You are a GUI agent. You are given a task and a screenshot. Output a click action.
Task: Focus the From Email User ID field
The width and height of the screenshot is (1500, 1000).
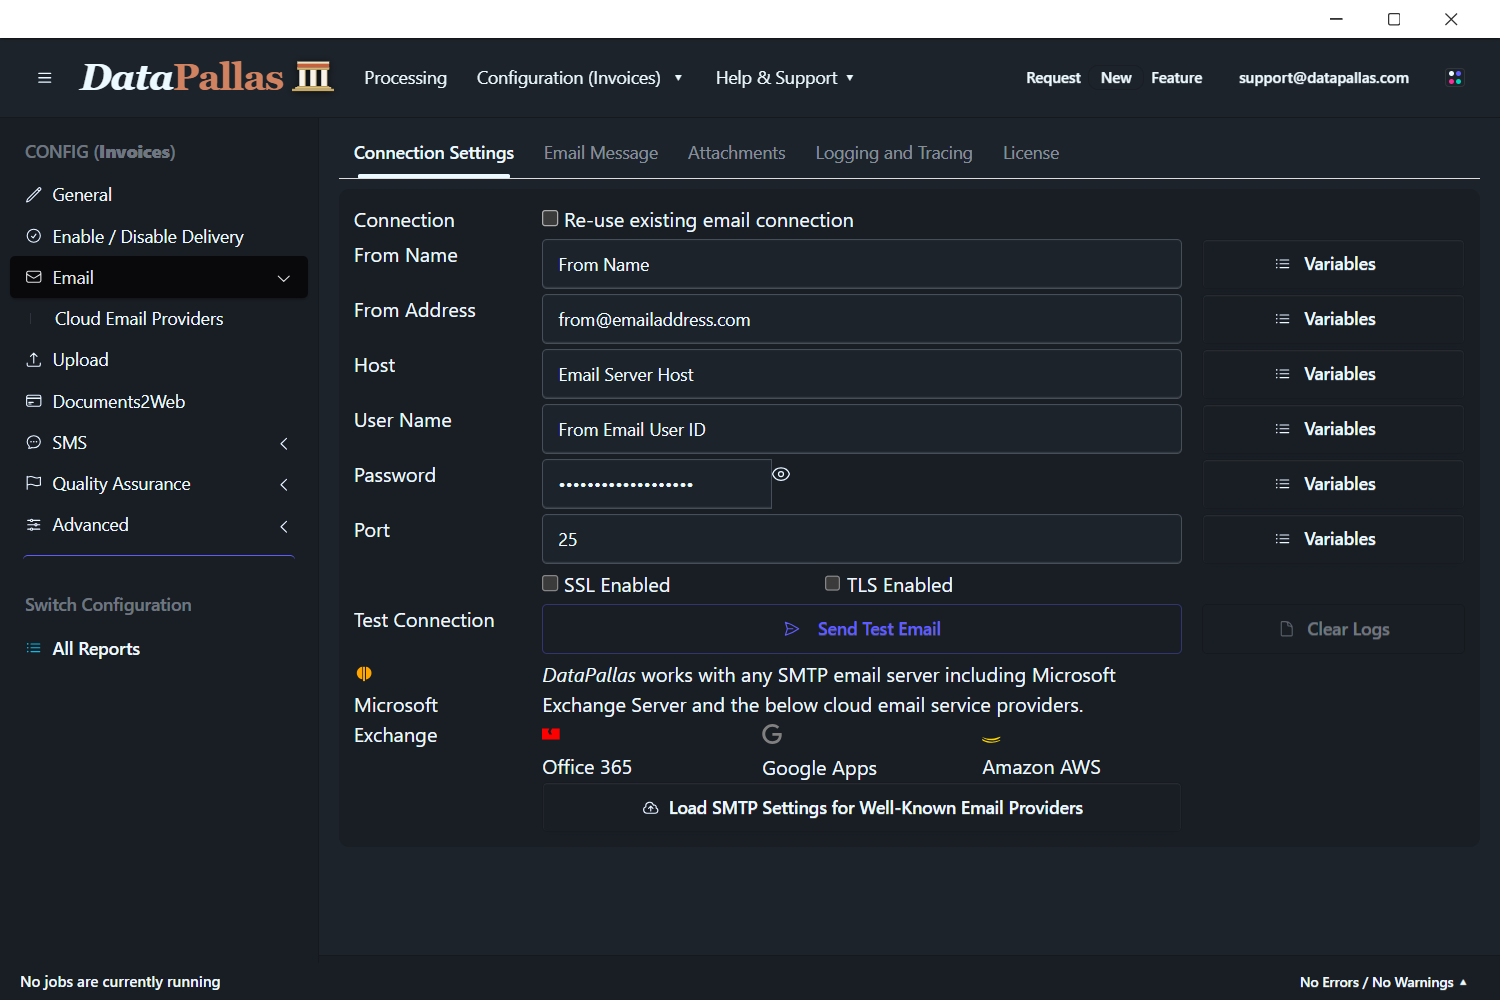point(862,429)
